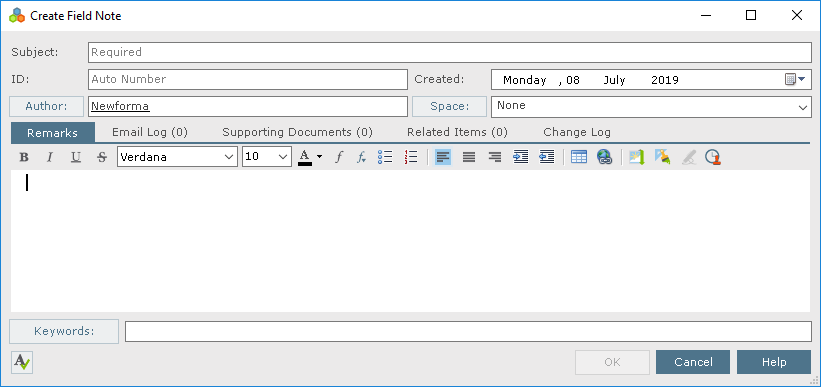Toggle Underline formatting
821x387 pixels.
click(76, 157)
